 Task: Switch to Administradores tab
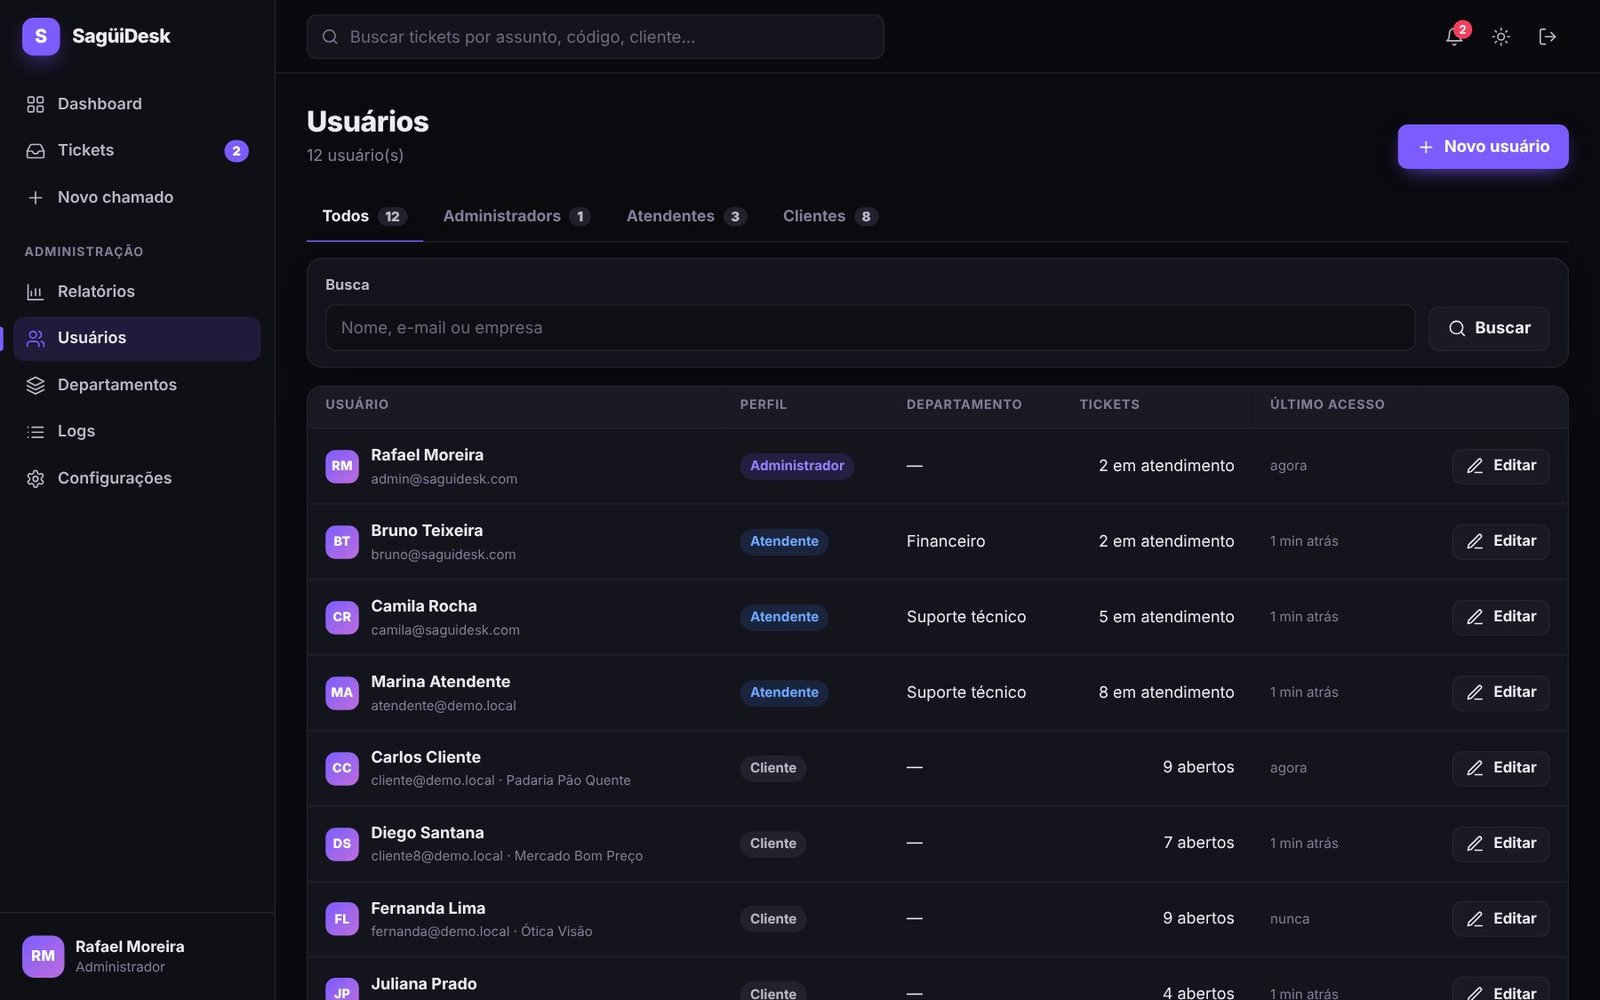516,216
